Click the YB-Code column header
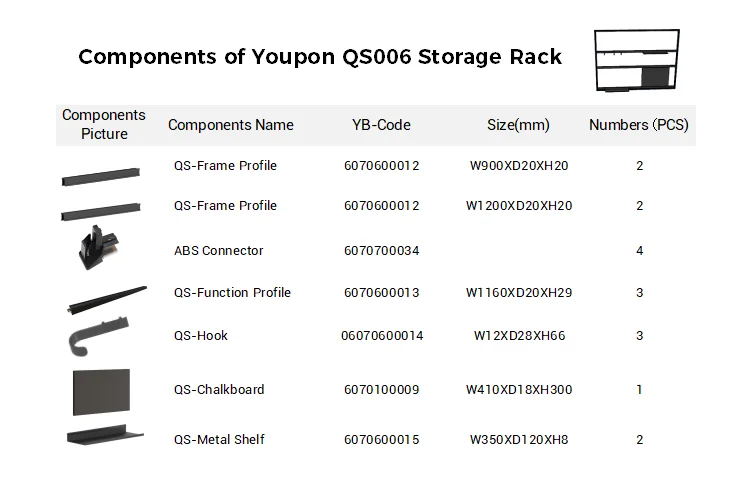The image size is (750, 477). pyautogui.click(x=381, y=125)
